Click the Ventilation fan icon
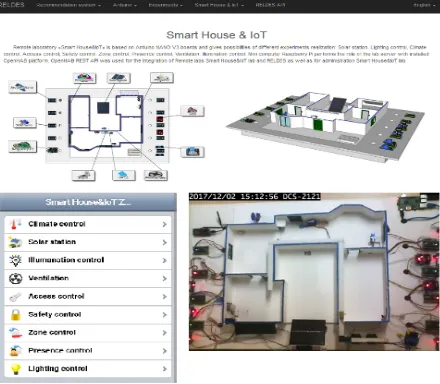Image resolution: width=440 pixels, height=384 pixels. (x=15, y=278)
